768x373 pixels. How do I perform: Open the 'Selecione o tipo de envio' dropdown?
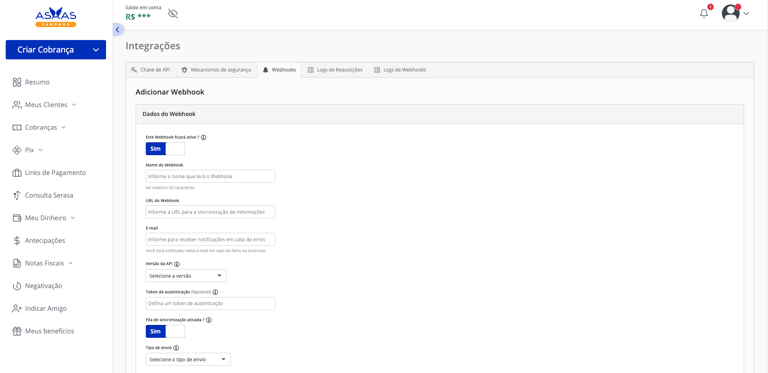point(188,359)
